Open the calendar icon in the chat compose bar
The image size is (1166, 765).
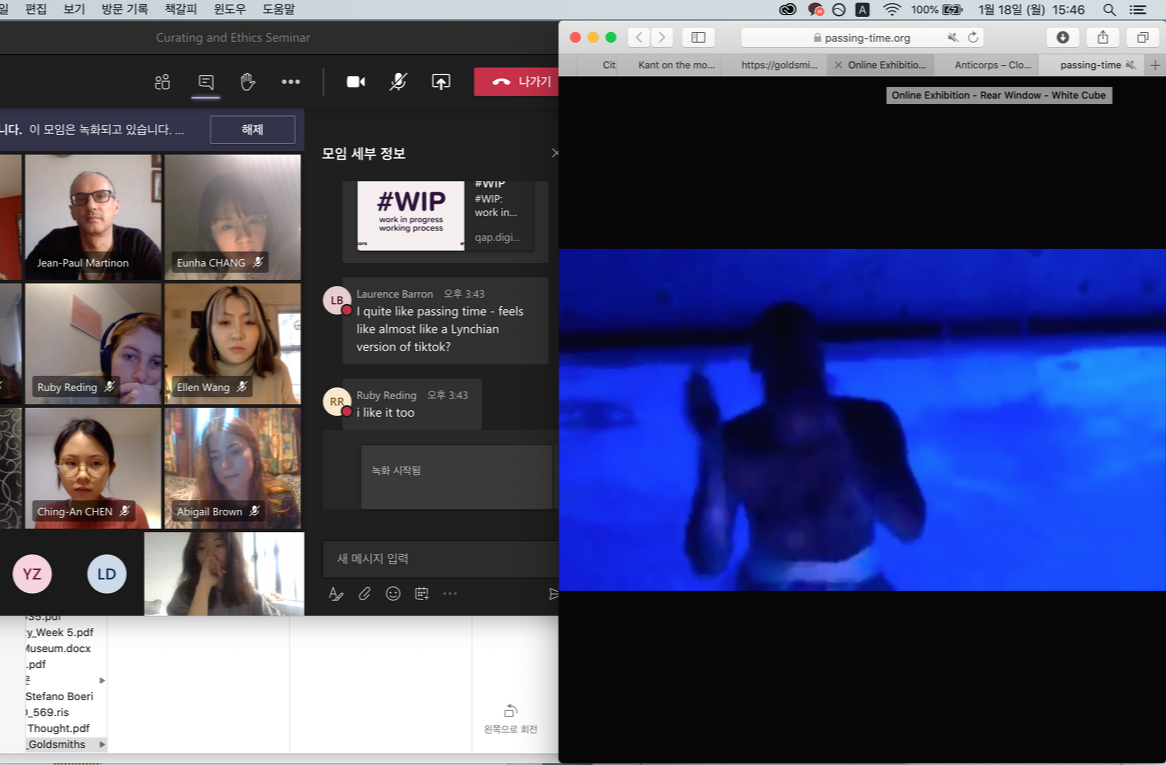pyautogui.click(x=422, y=593)
